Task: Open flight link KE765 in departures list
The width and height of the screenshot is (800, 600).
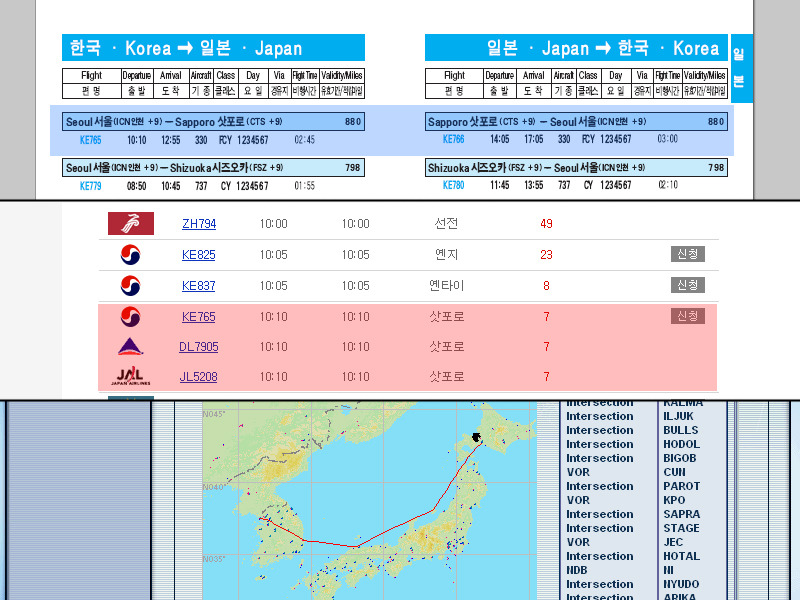Action: [x=198, y=317]
